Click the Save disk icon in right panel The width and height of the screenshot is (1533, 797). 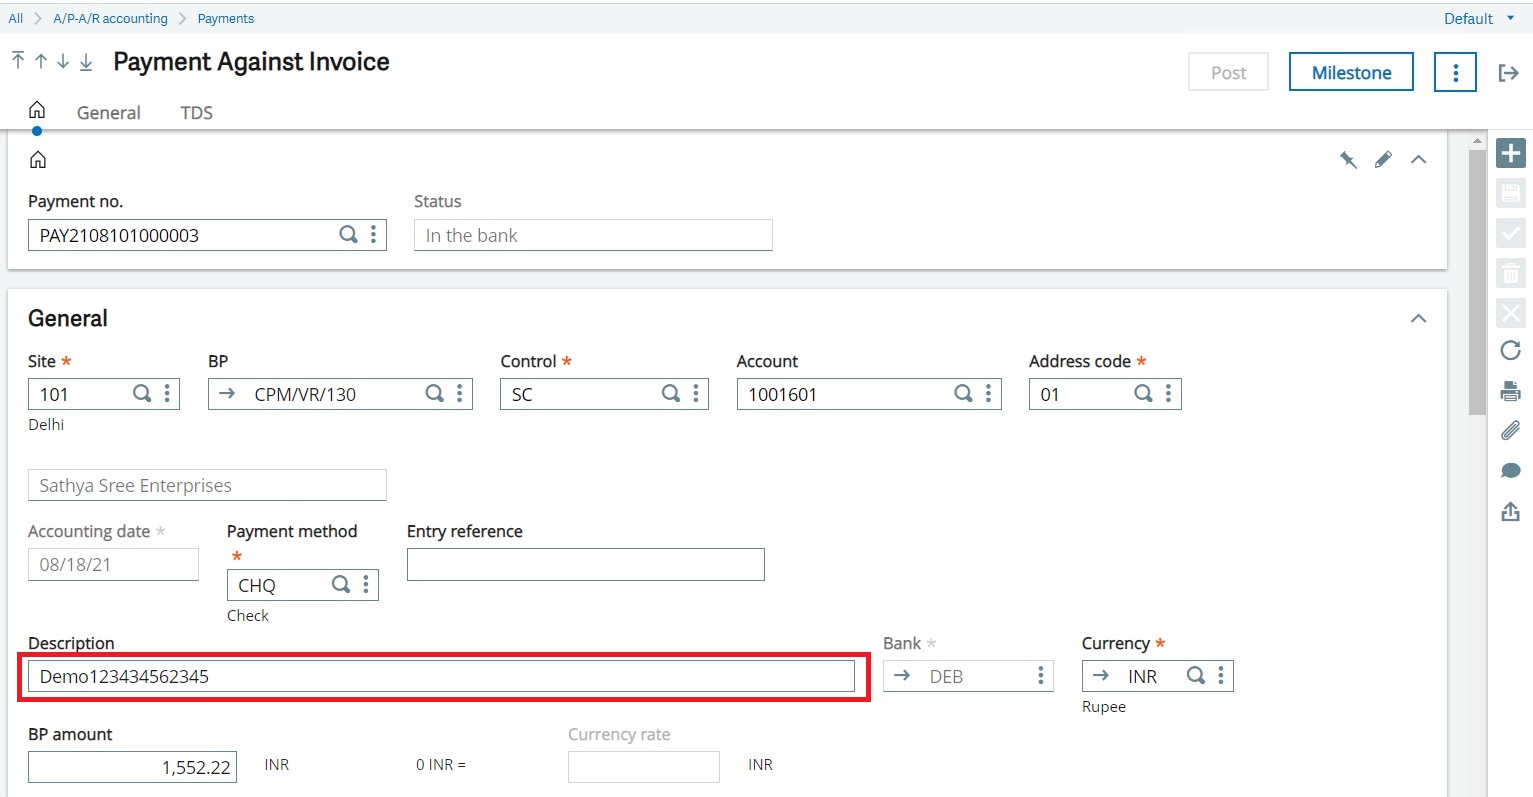coord(1511,193)
